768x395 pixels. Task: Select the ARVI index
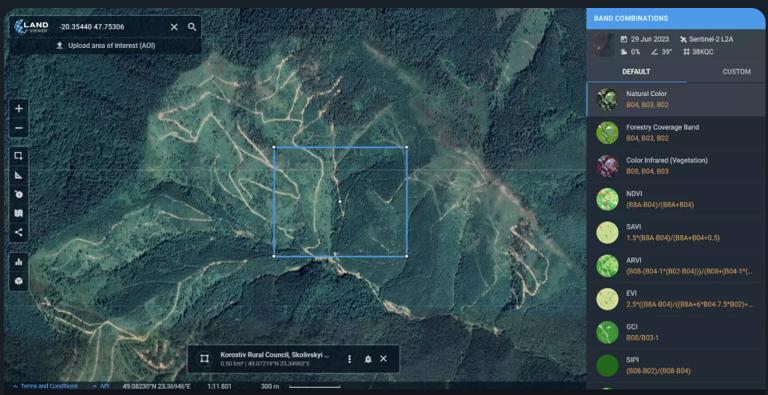tap(676, 266)
